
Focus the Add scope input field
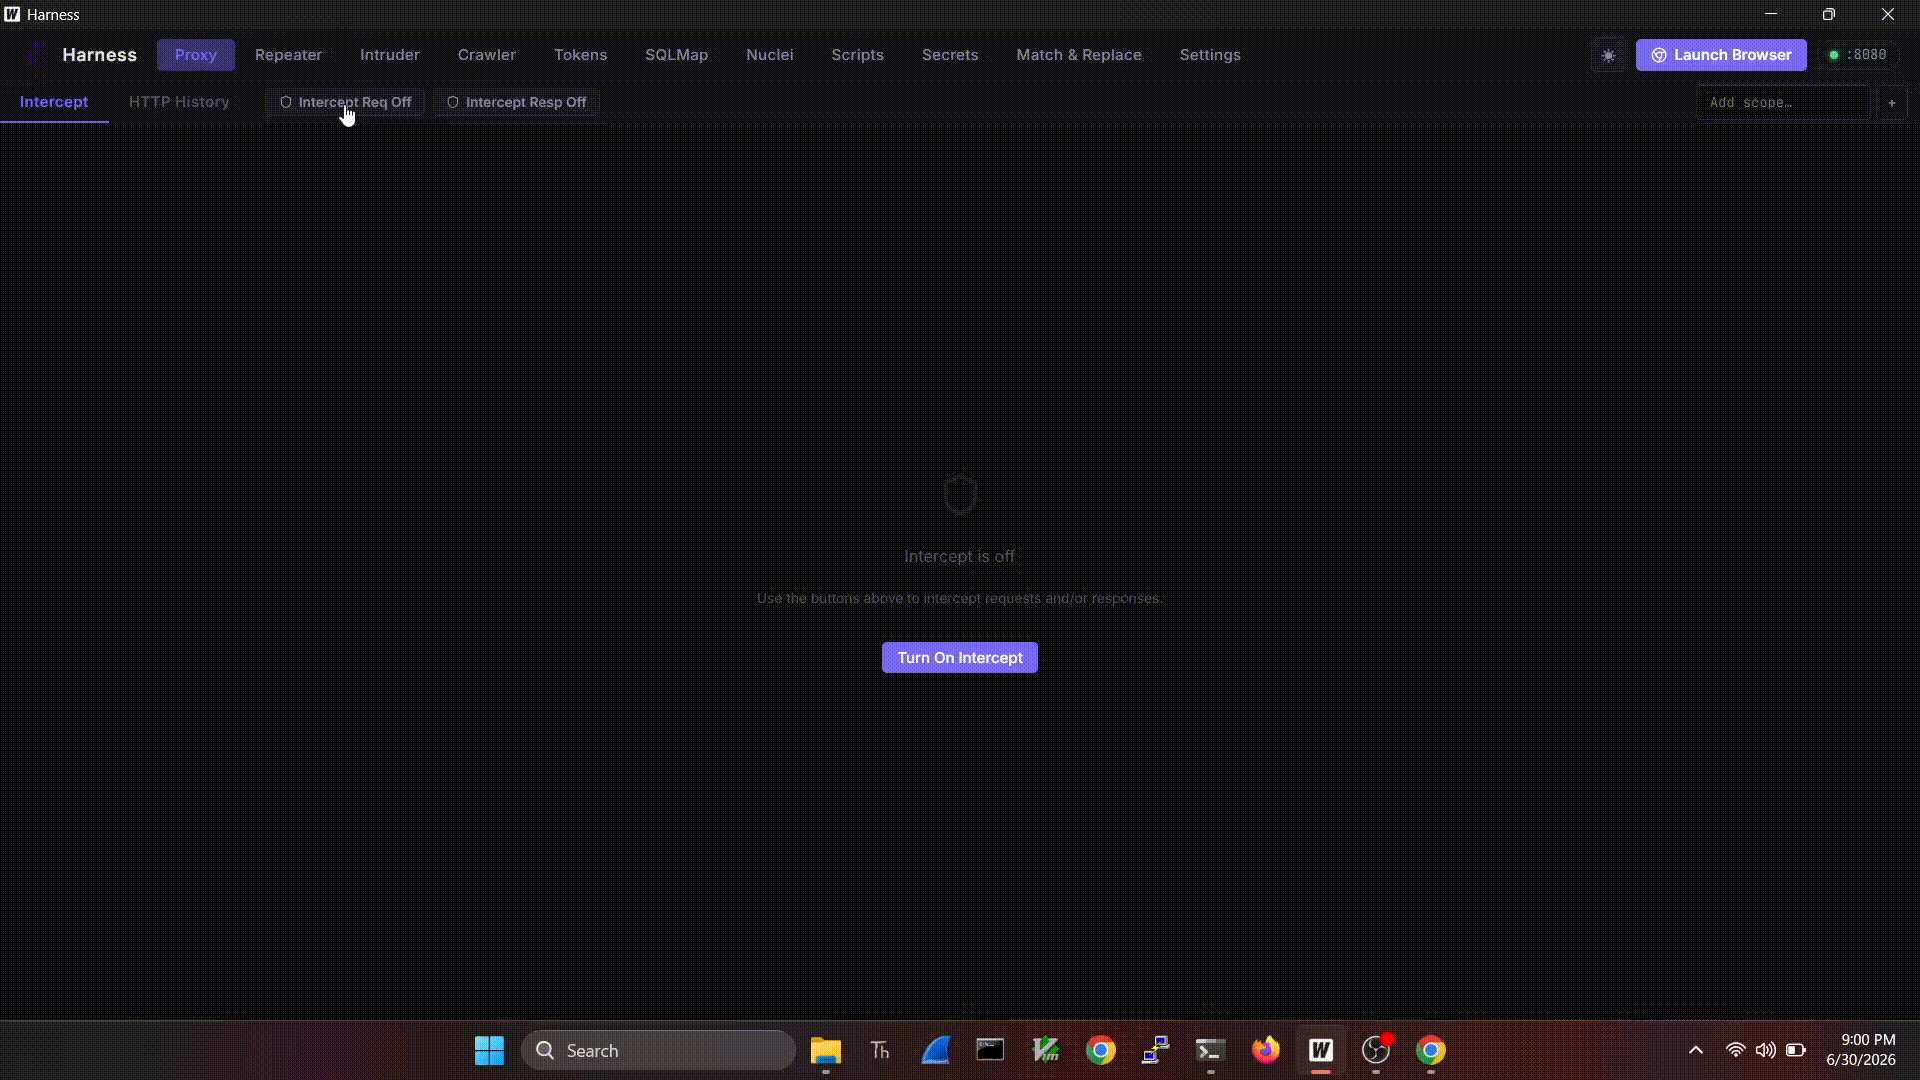[1783, 102]
